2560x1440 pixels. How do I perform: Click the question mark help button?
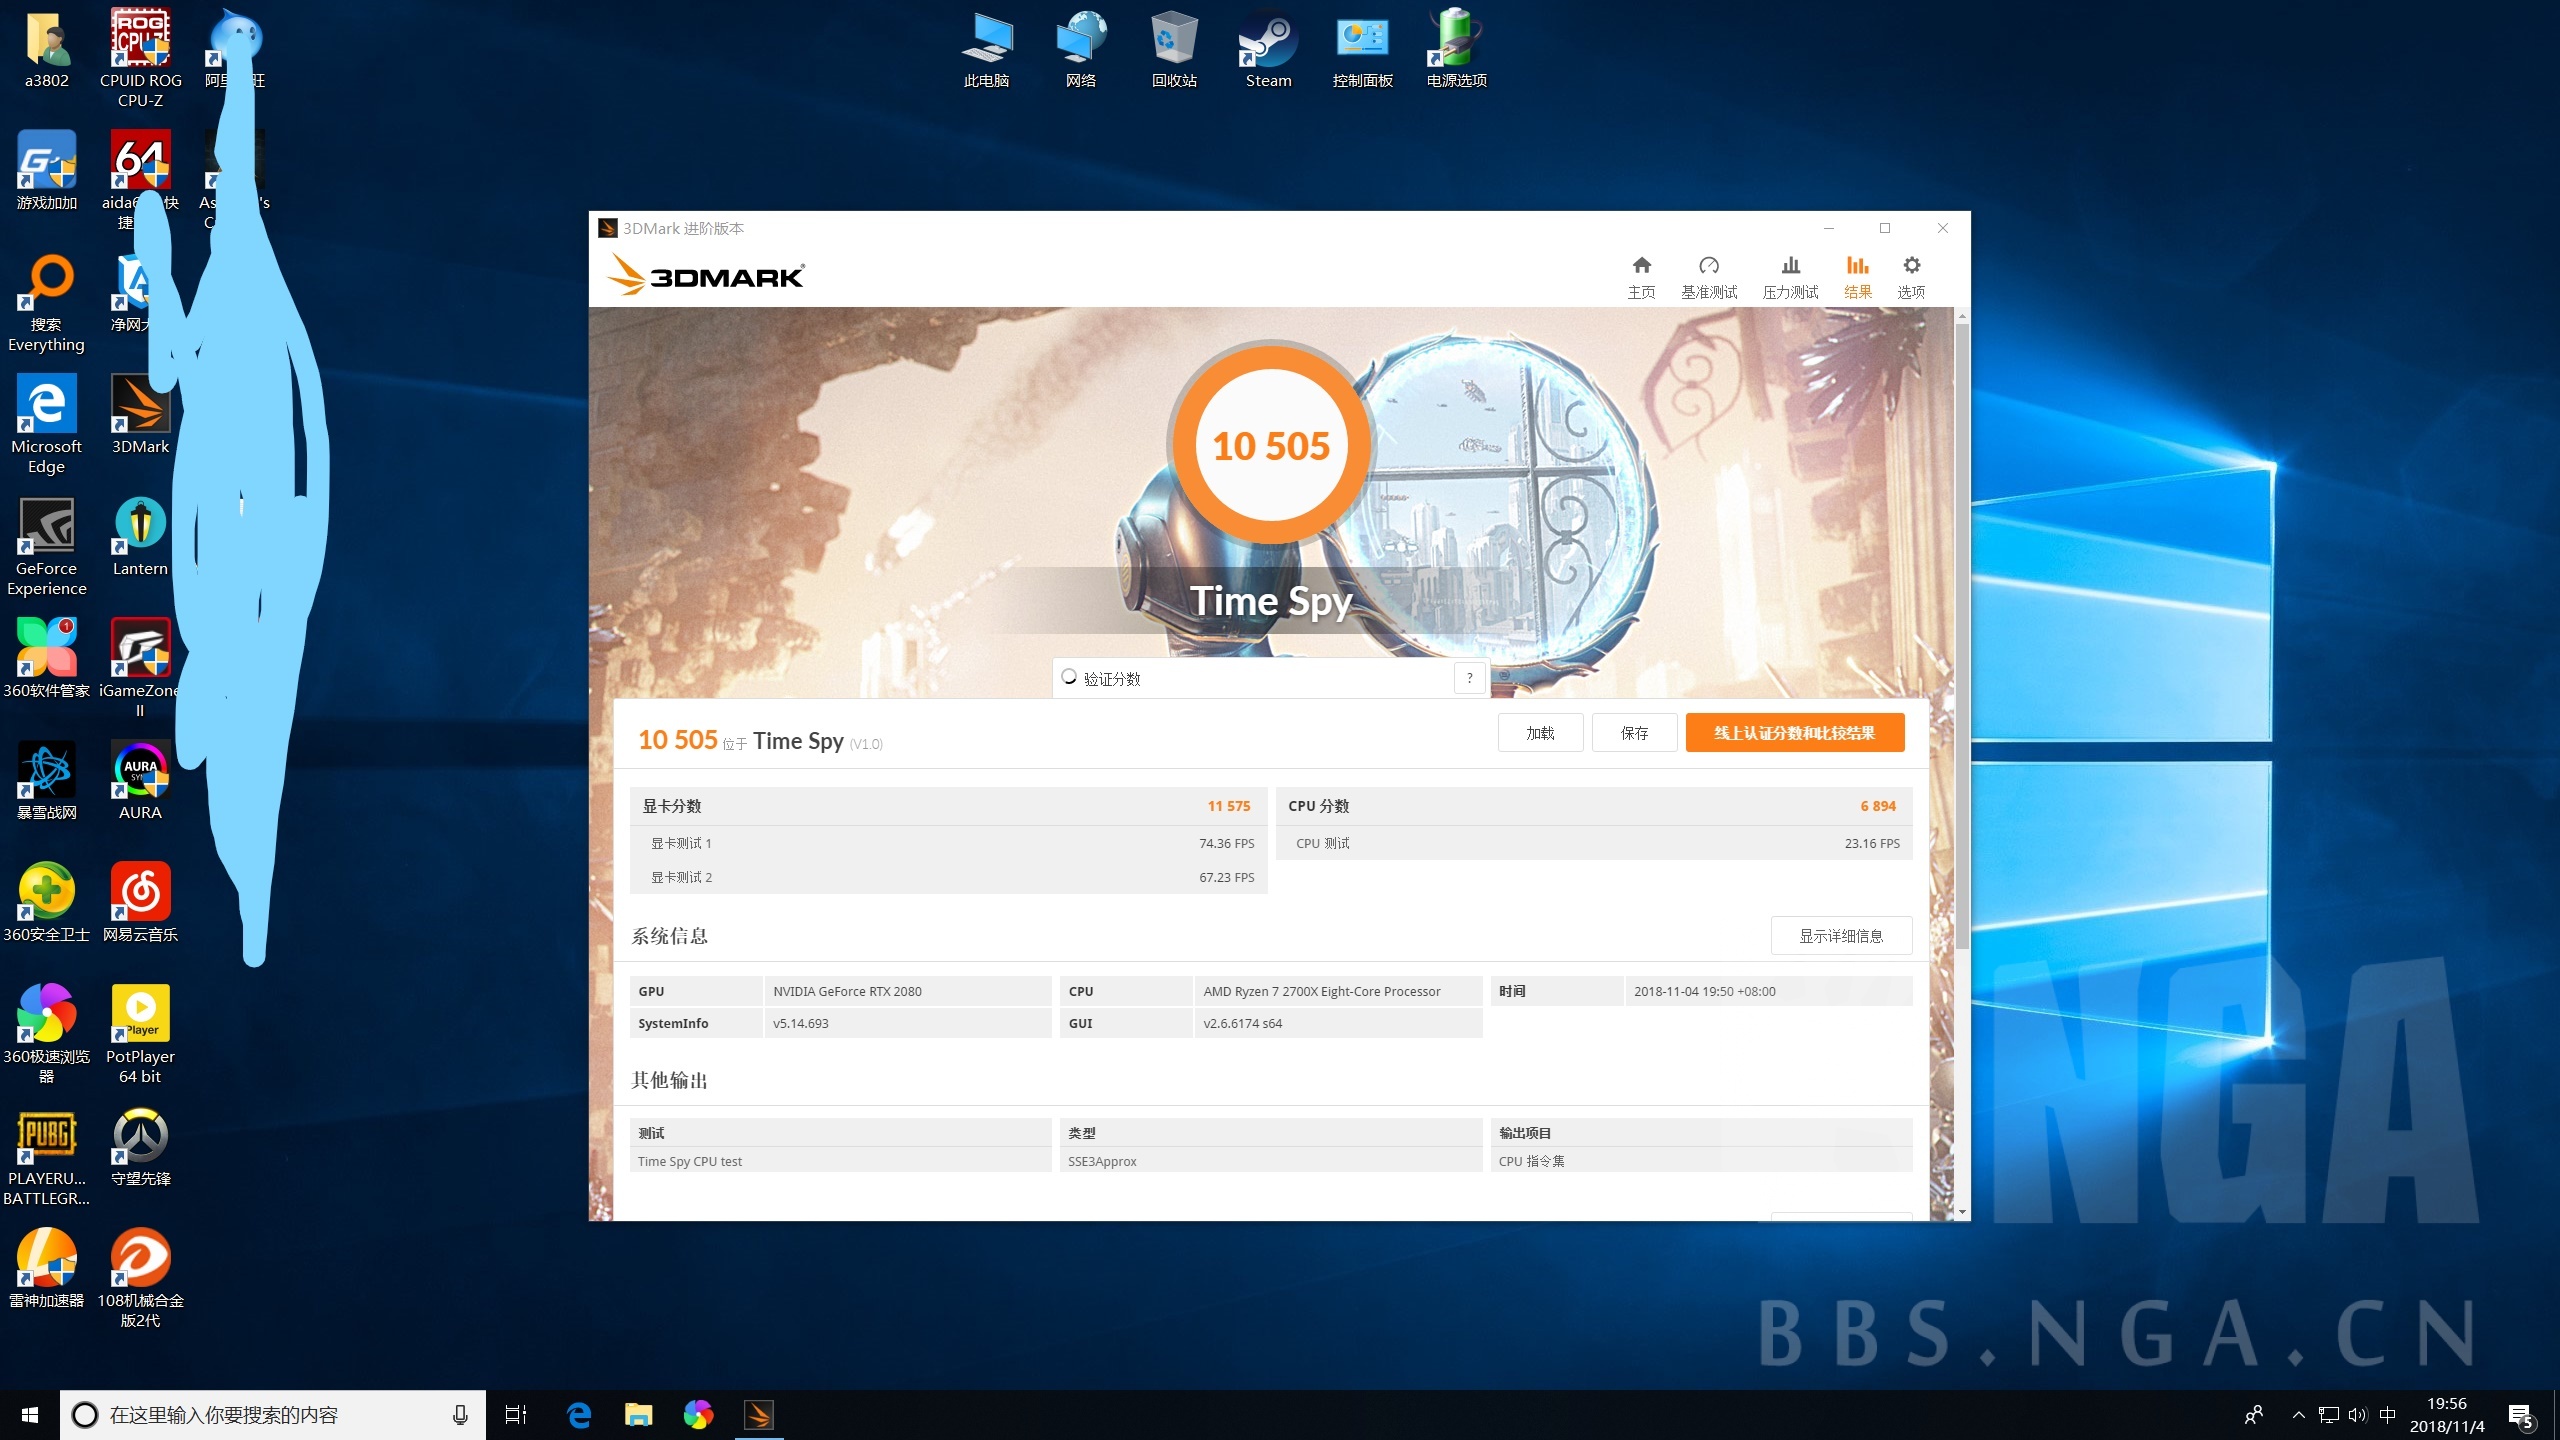1469,678
